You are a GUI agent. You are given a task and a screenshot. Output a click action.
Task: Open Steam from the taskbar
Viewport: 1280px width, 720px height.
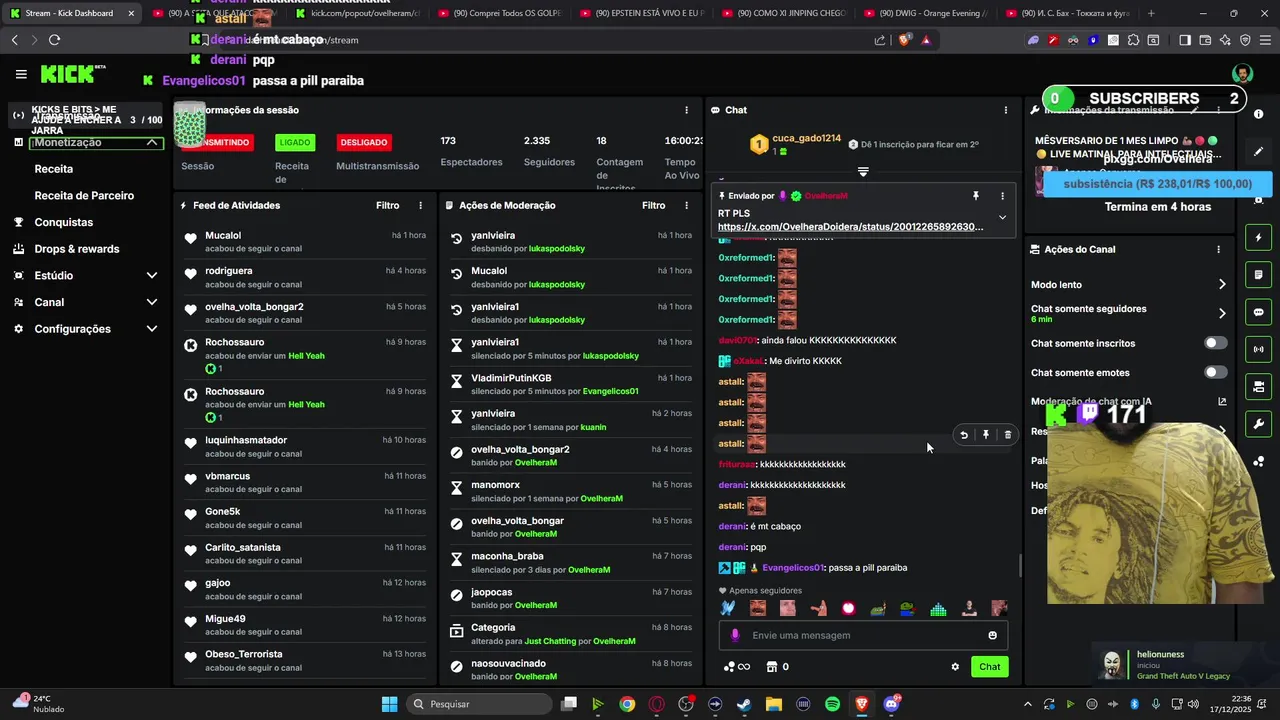744,704
